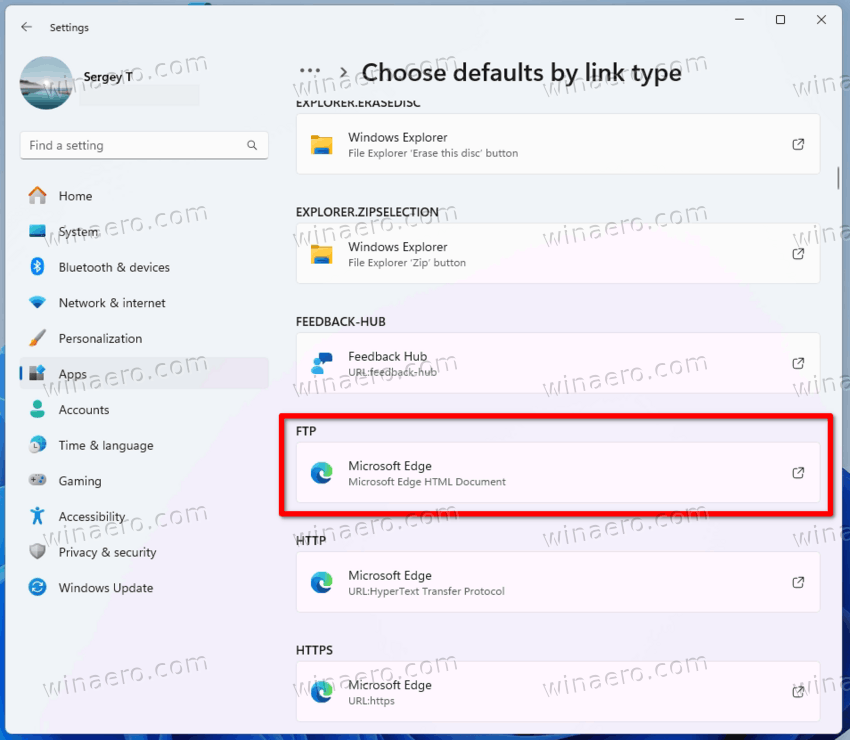Change default for EXPLORER.ERASEDISC Windows Explorer
Screen dimensions: 850x740
pyautogui.click(x=558, y=144)
